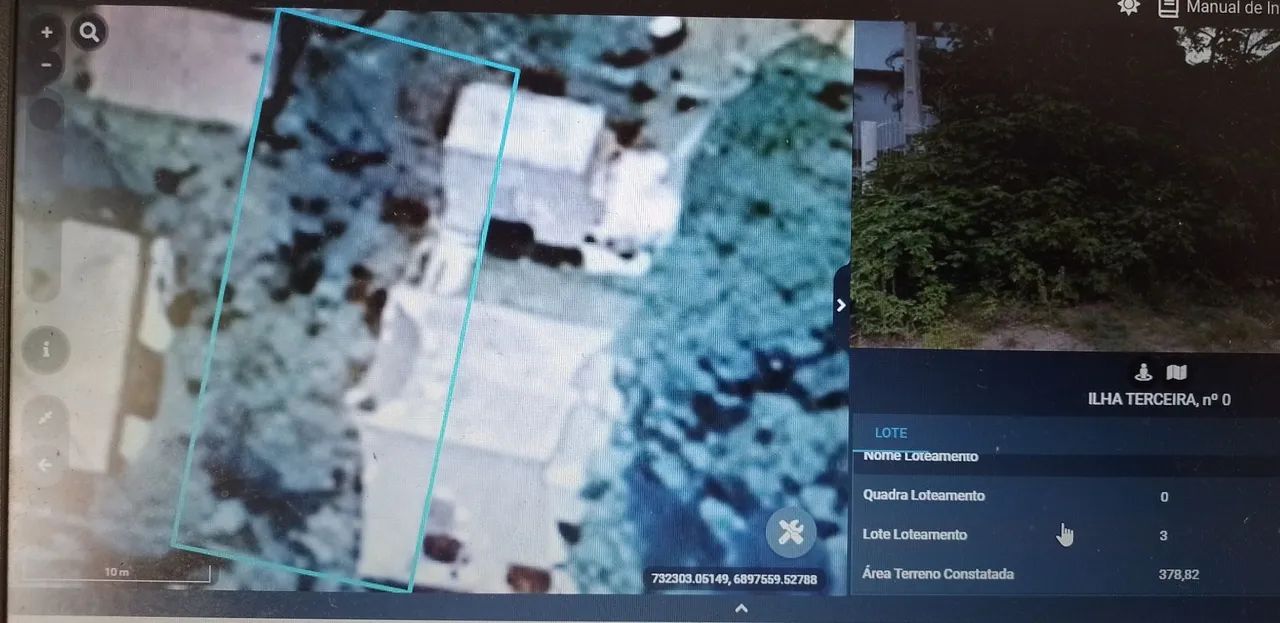Viewport: 1280px width, 623px height.
Task: Click the map icon above the address
Action: (1177, 373)
